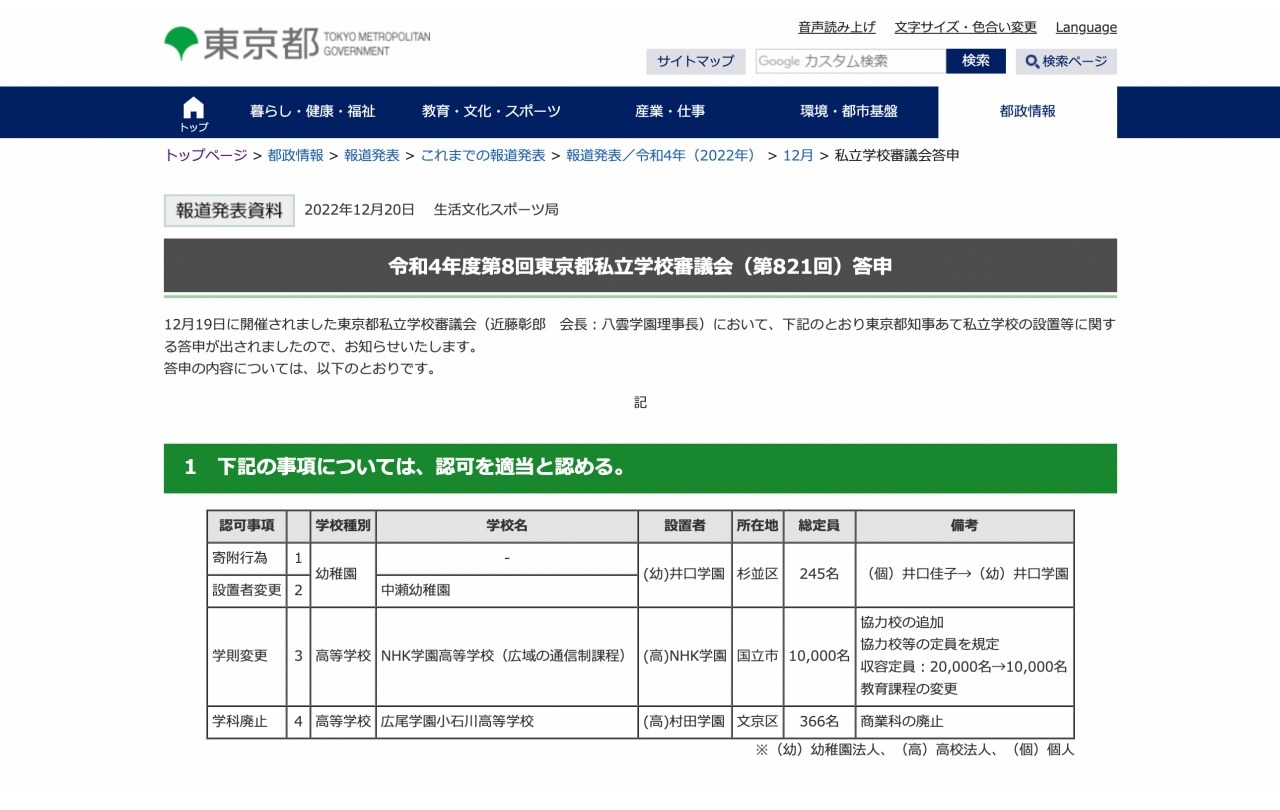The height and width of the screenshot is (810, 1280).
Task: Click the 杉並区 location cell
Action: click(757, 574)
